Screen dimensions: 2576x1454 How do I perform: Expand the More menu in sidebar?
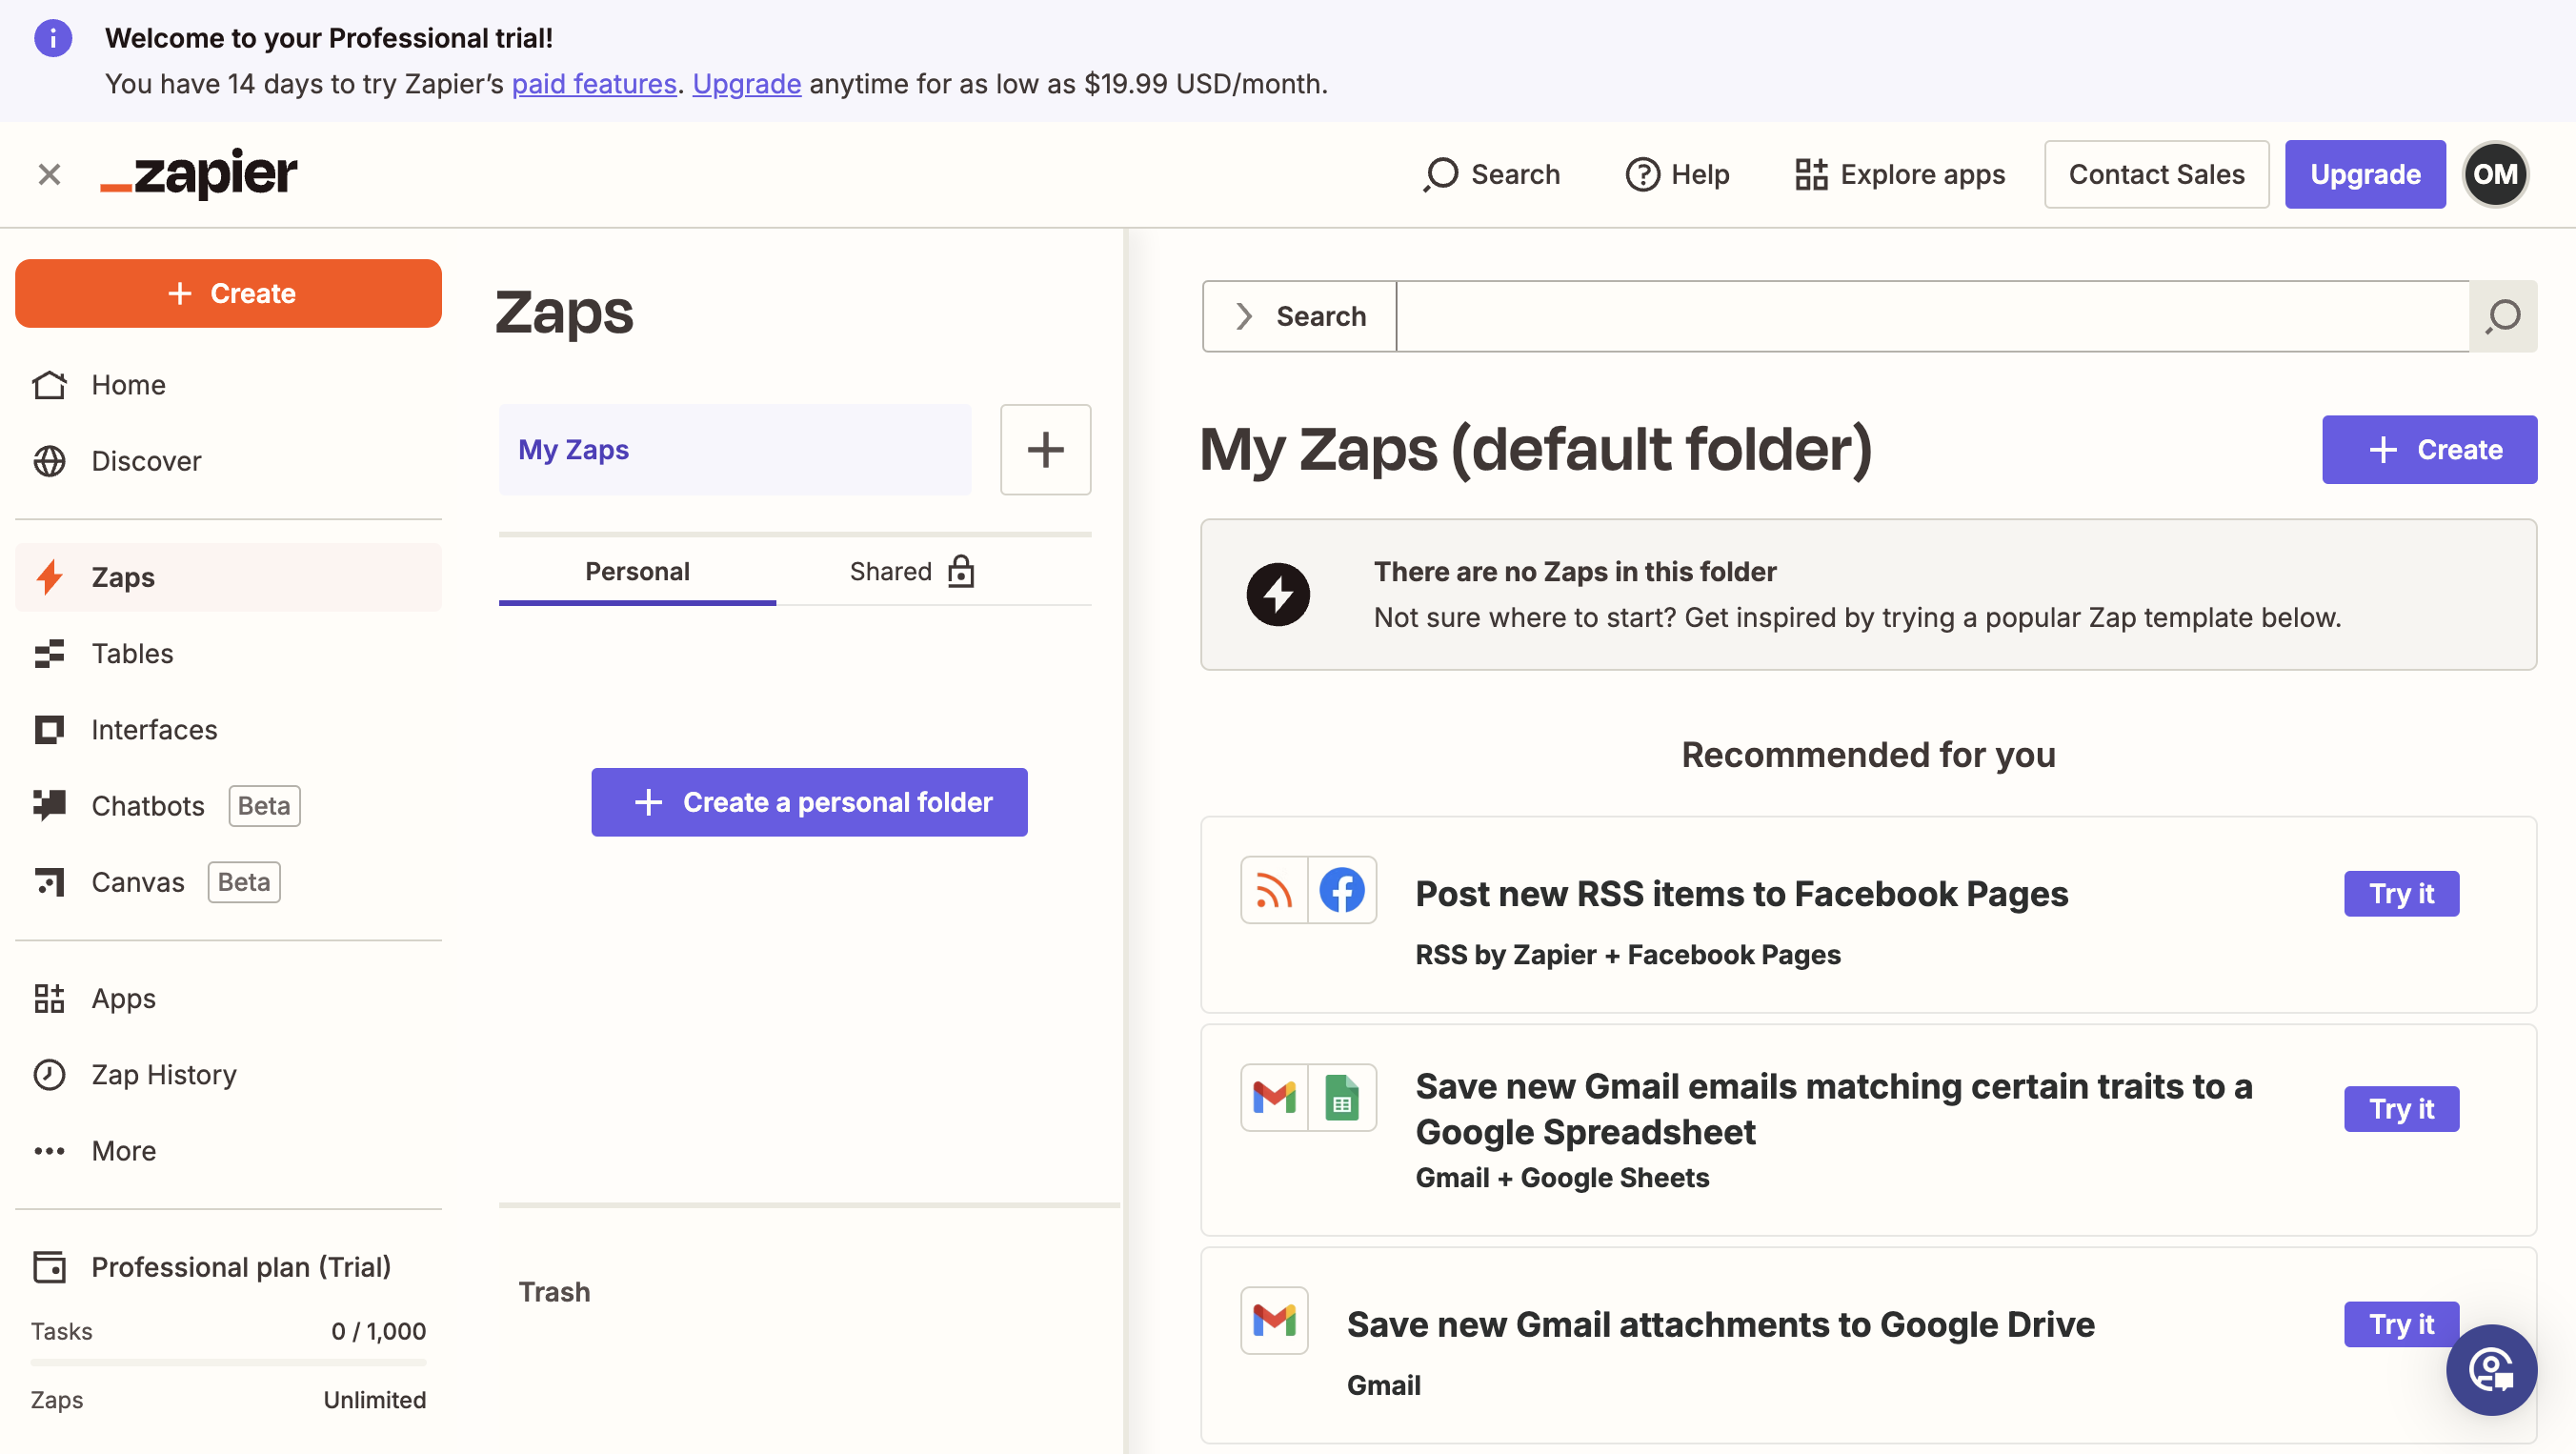(x=123, y=1151)
